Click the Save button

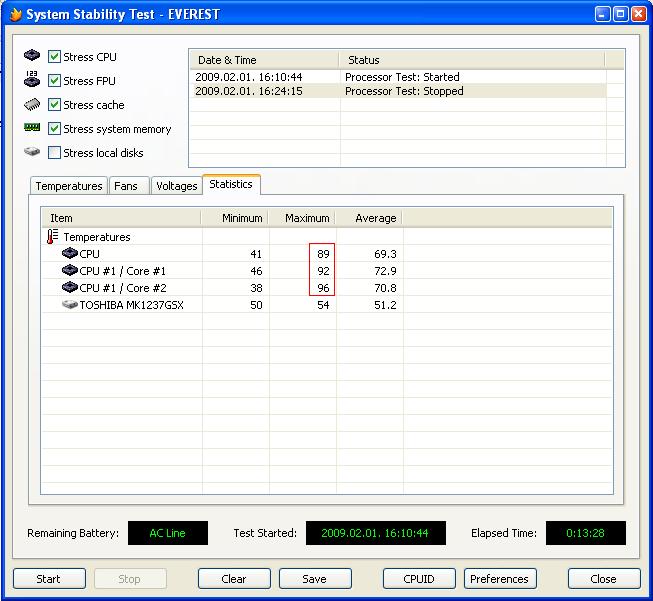click(x=315, y=579)
